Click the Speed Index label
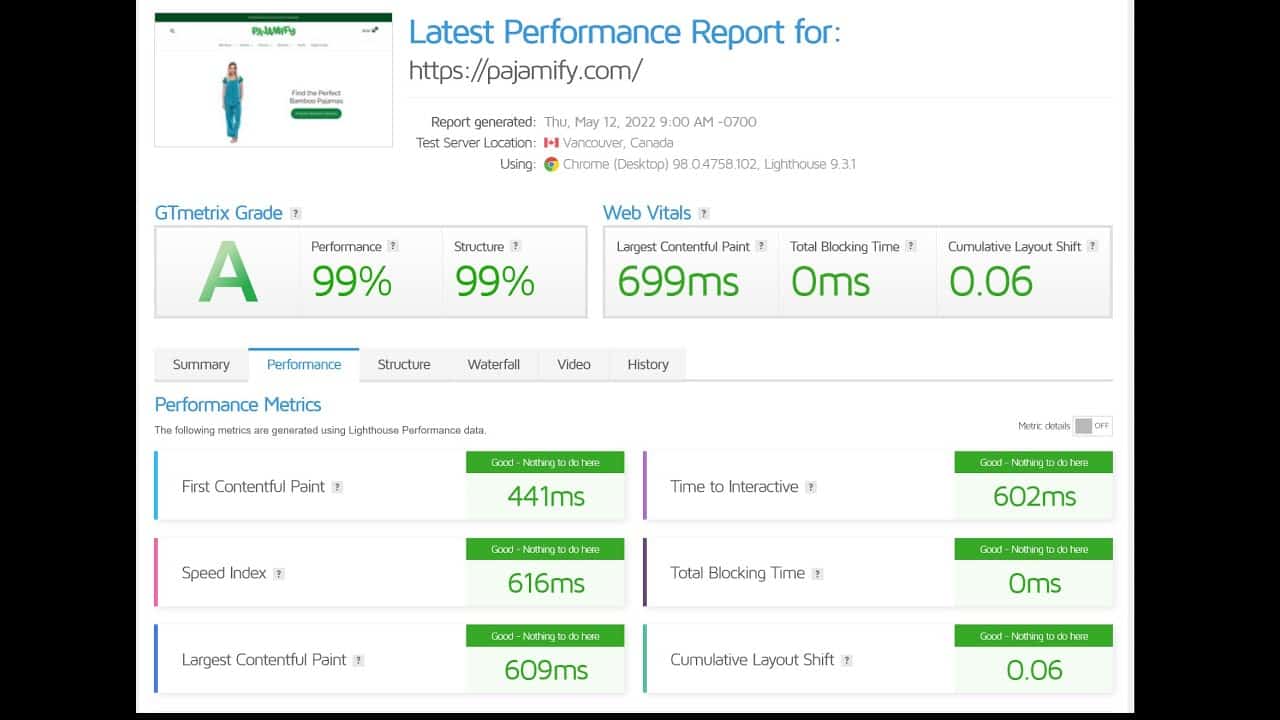 tap(224, 574)
